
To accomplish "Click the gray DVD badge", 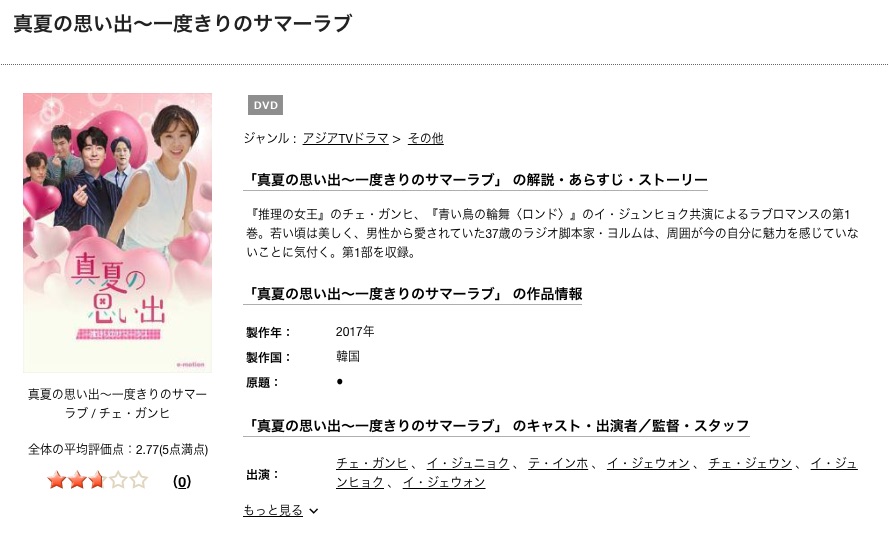I will 265,105.
